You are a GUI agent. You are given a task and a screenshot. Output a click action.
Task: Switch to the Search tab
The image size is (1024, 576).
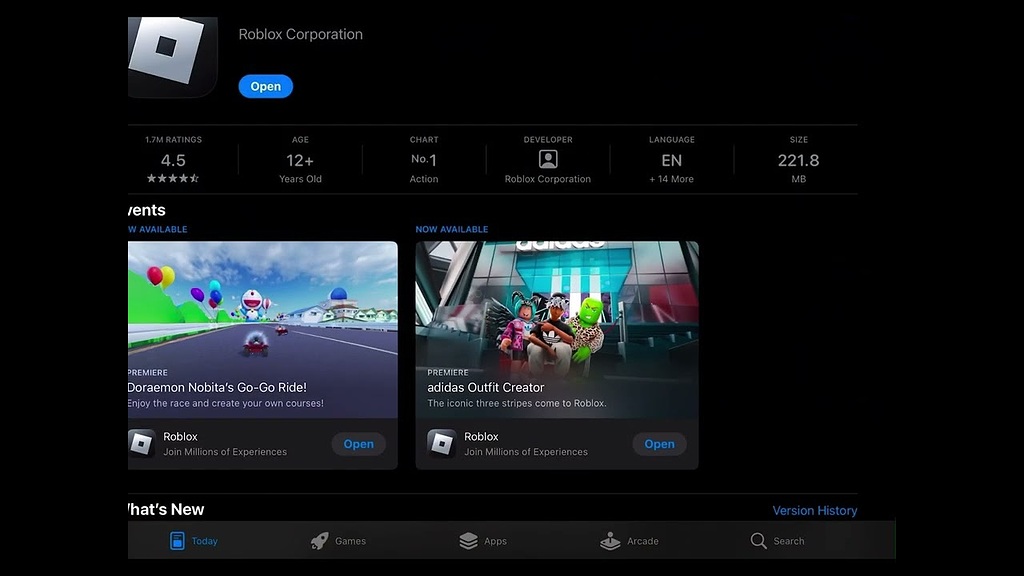pos(778,540)
